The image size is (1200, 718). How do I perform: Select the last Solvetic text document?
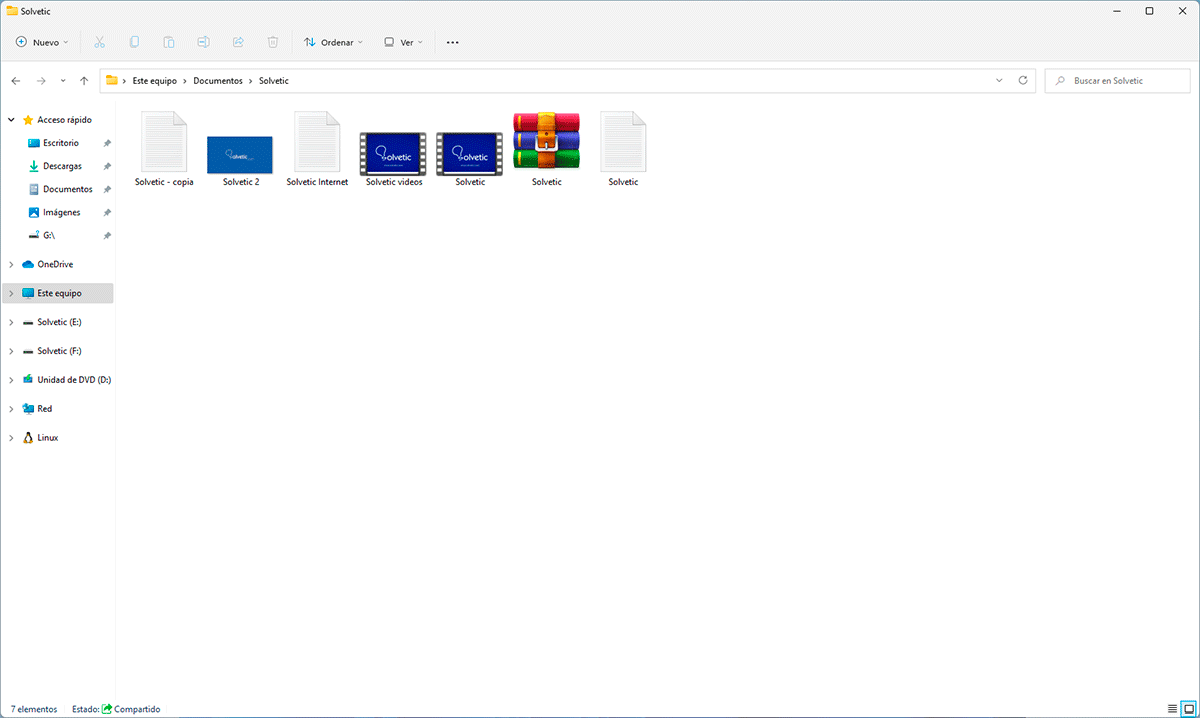(623, 150)
